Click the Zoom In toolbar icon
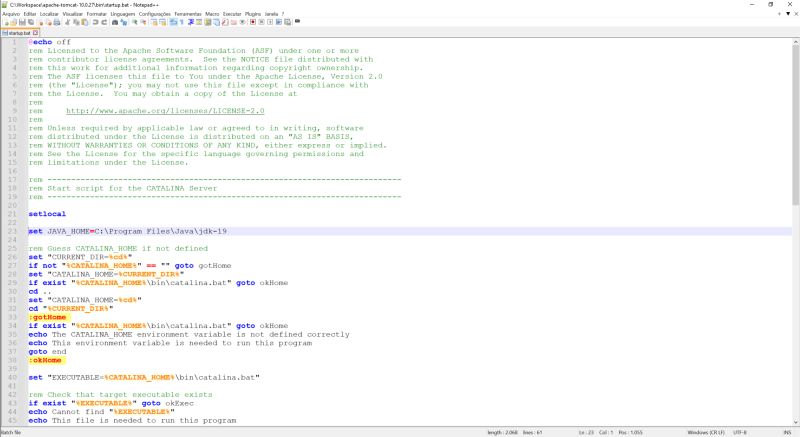800x437 pixels. [135, 22]
